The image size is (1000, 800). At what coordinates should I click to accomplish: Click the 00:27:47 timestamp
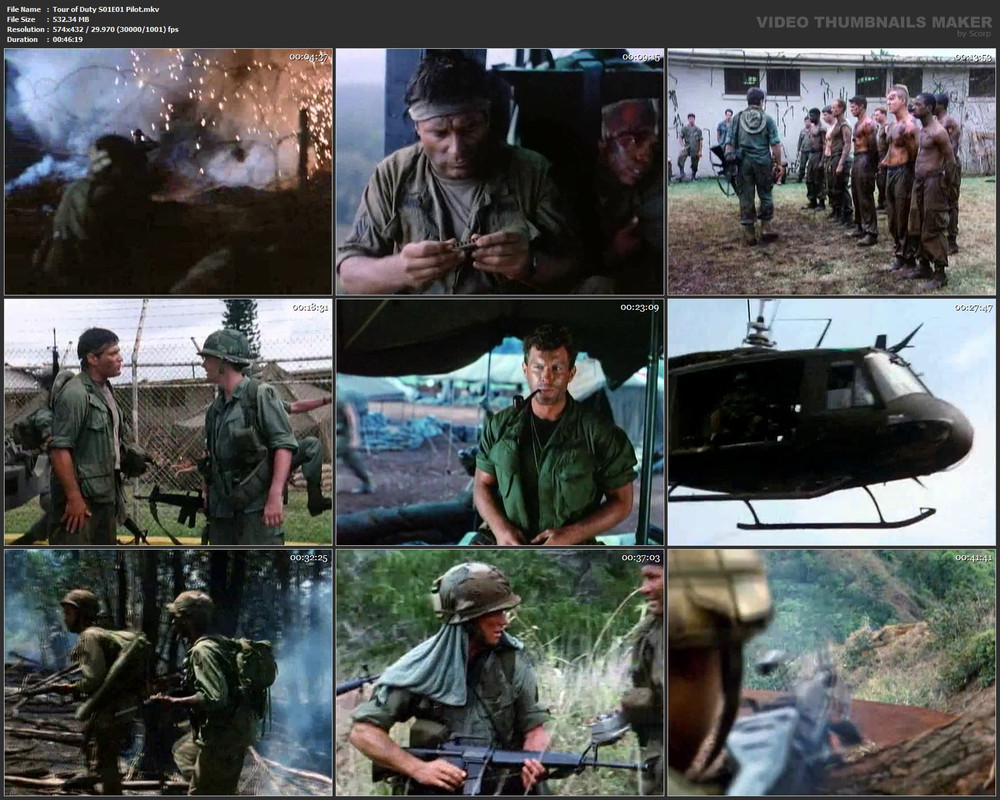click(973, 307)
